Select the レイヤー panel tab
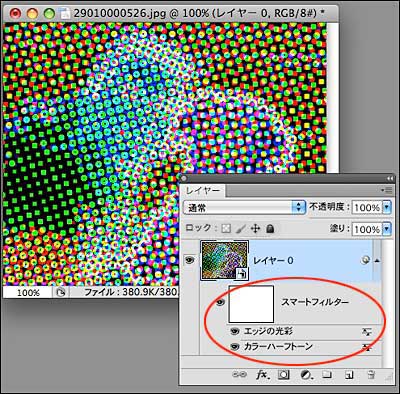The height and width of the screenshot is (394, 400). (203, 191)
